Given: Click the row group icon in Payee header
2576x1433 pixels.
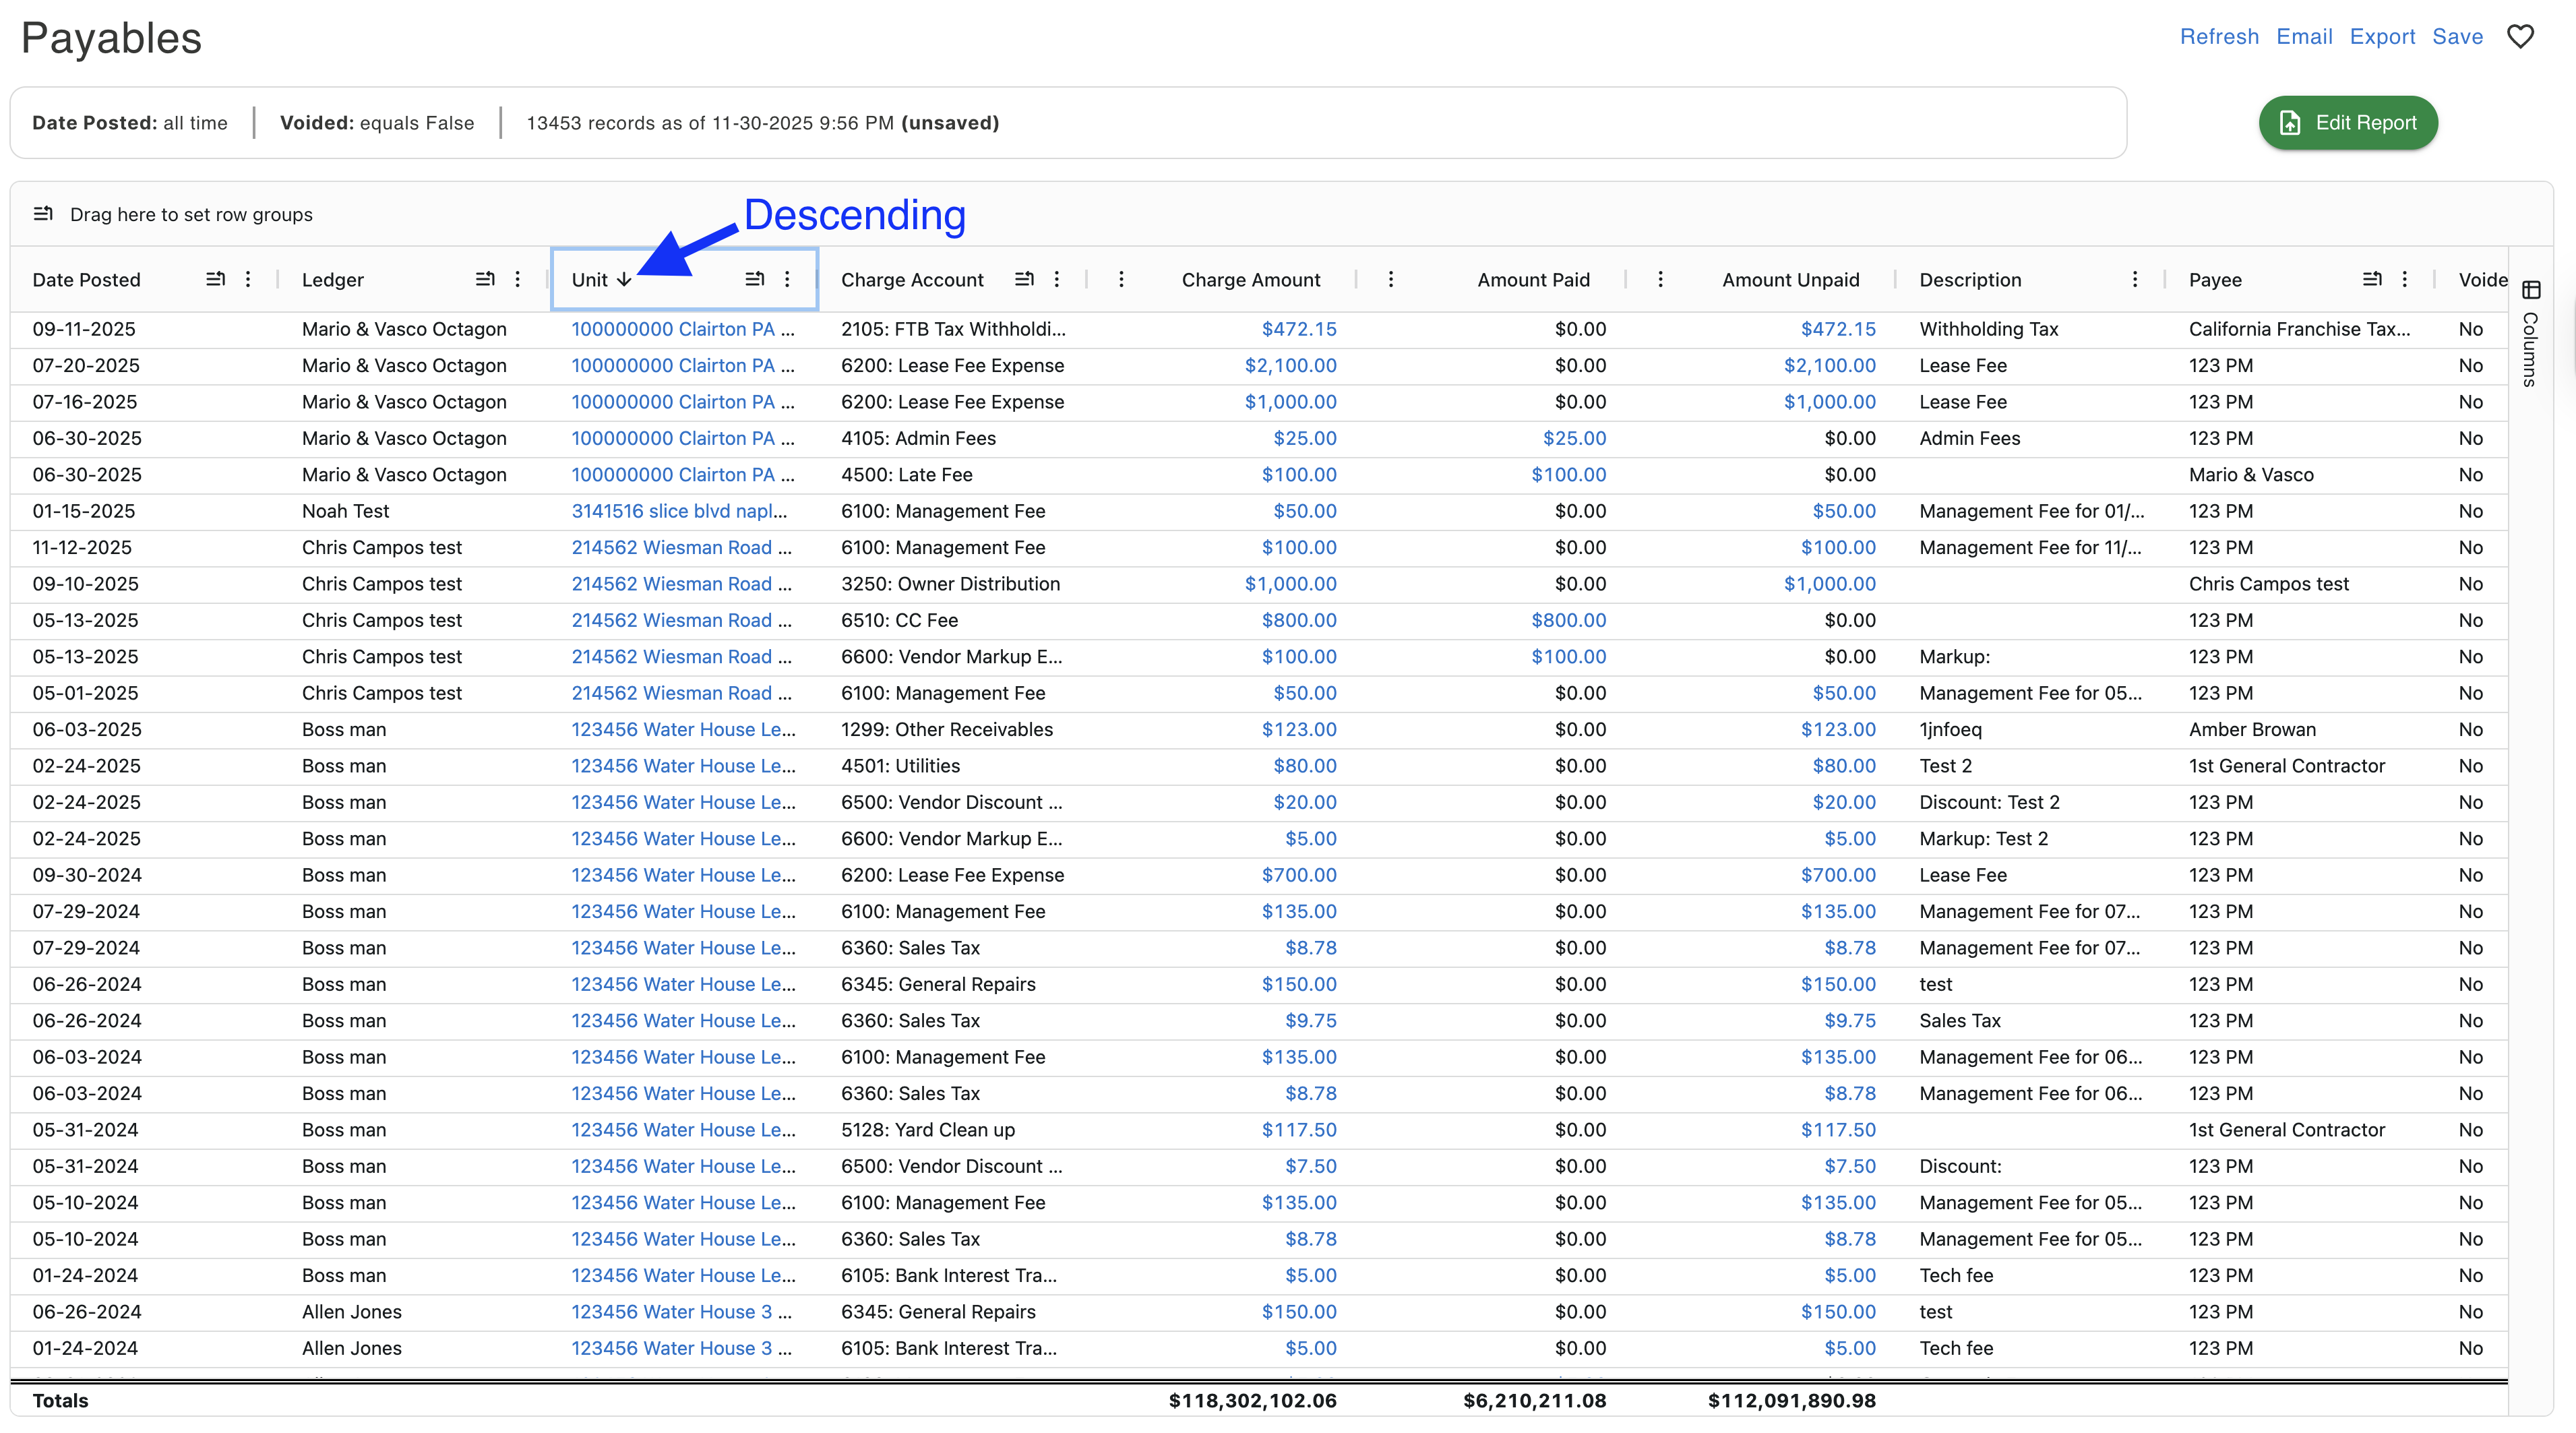Looking at the screenshot, I should click(2372, 279).
